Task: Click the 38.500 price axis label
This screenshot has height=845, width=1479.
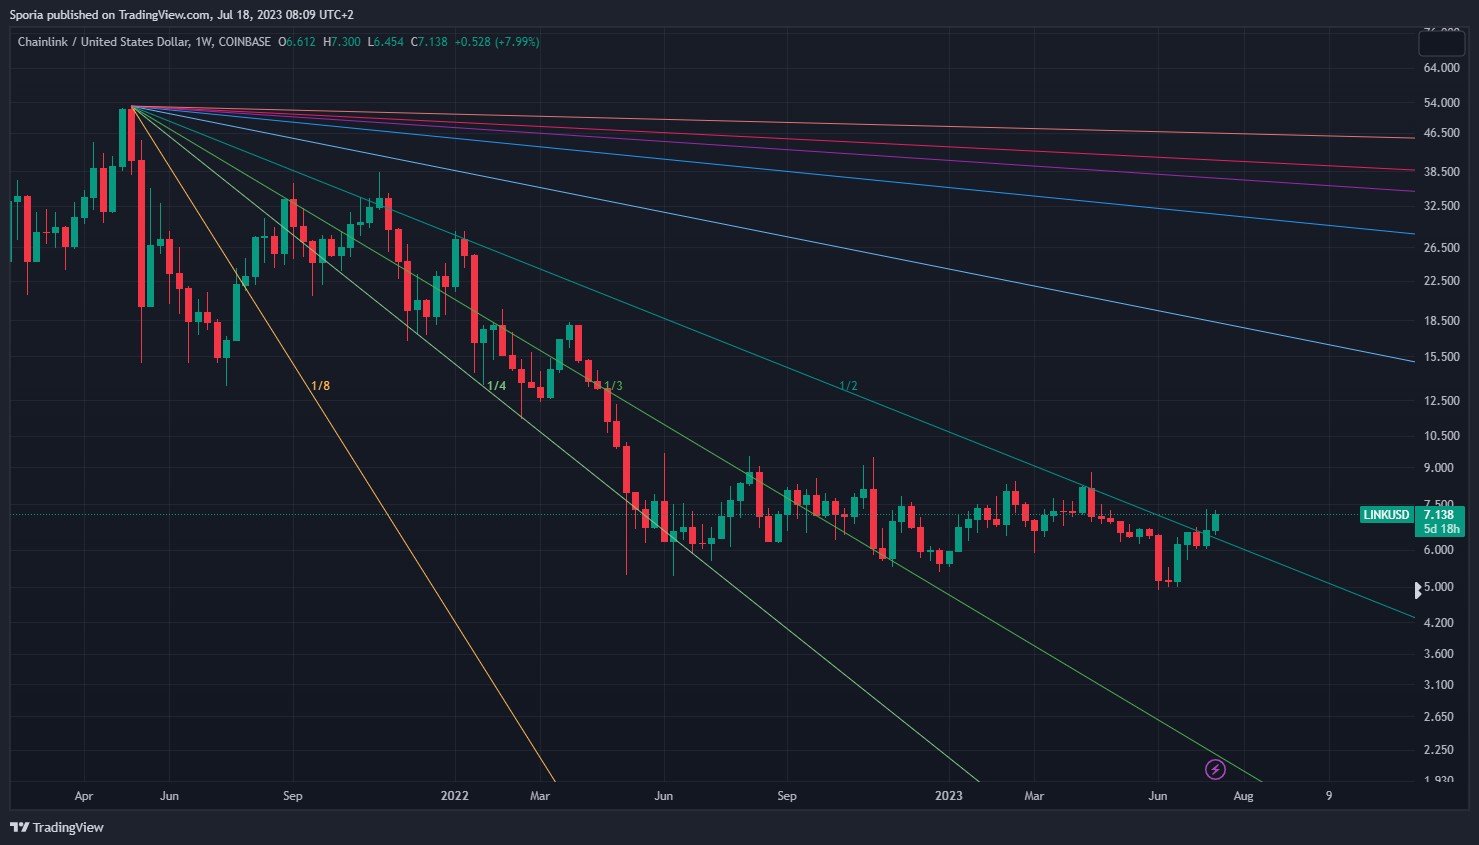Action: click(x=1441, y=172)
